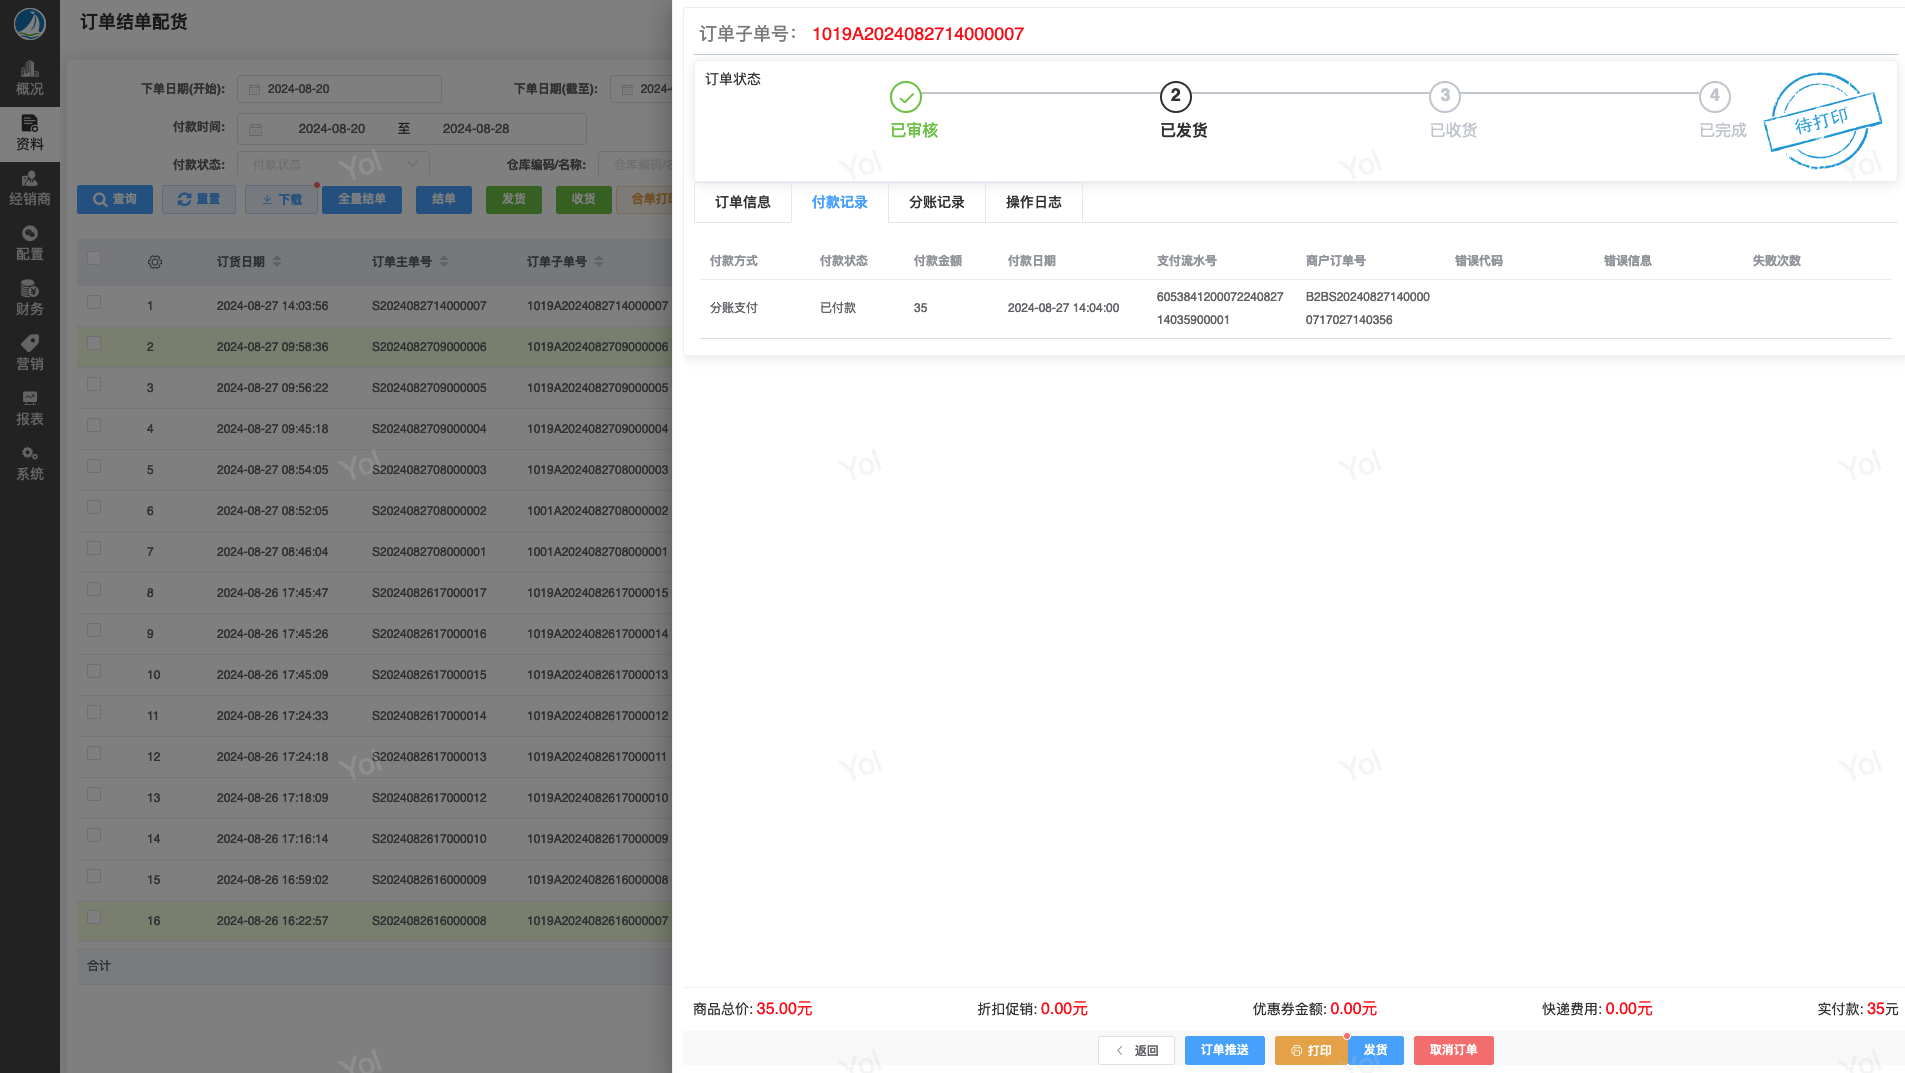Check the checkbox for order row 3
The height and width of the screenshot is (1073, 1905).
coord(94,384)
